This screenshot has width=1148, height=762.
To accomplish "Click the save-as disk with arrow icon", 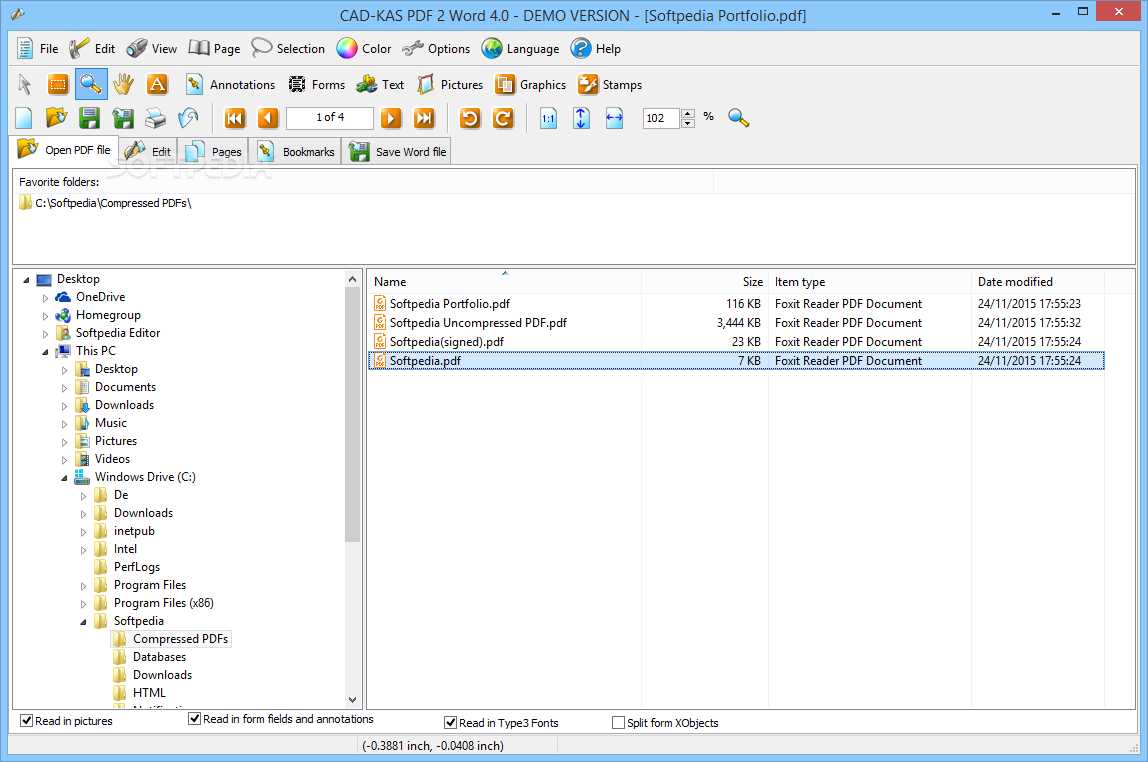I will [x=122, y=118].
